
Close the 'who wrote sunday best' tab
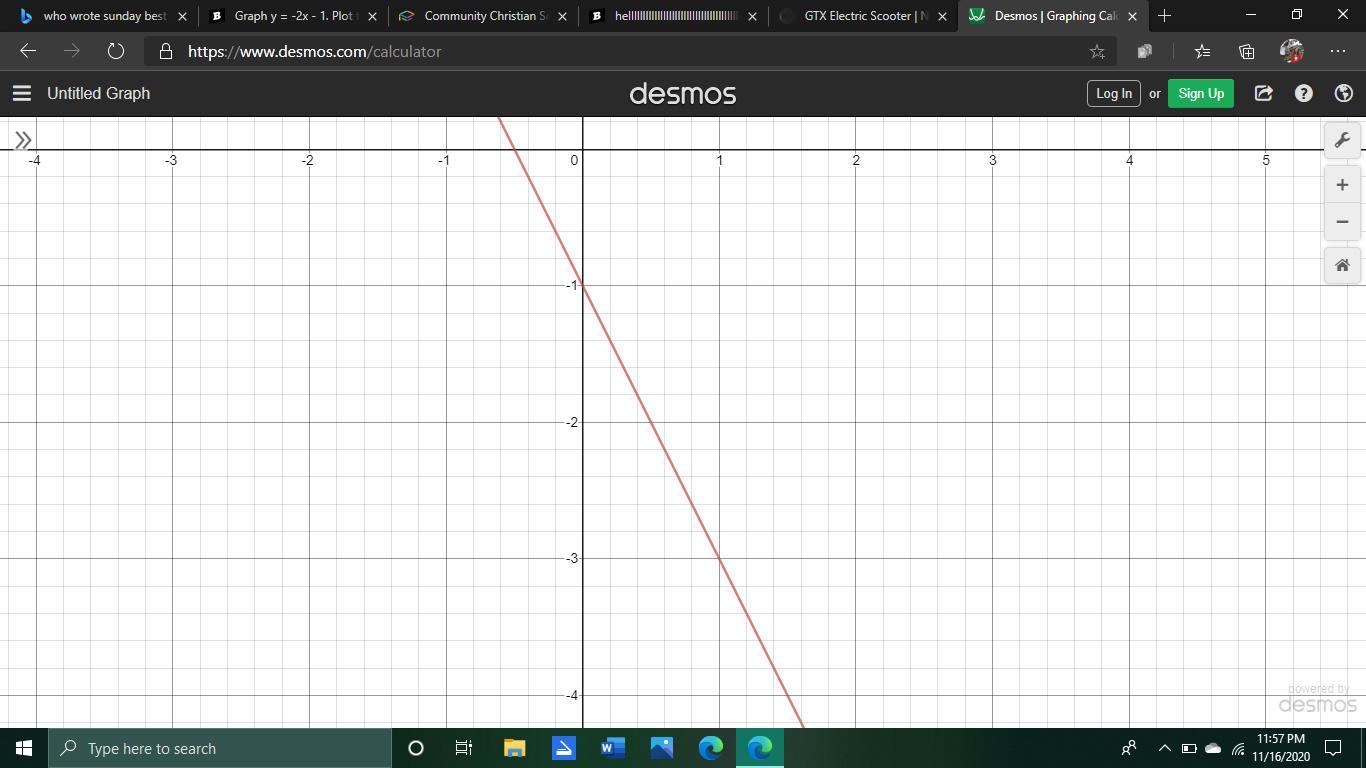coord(182,16)
